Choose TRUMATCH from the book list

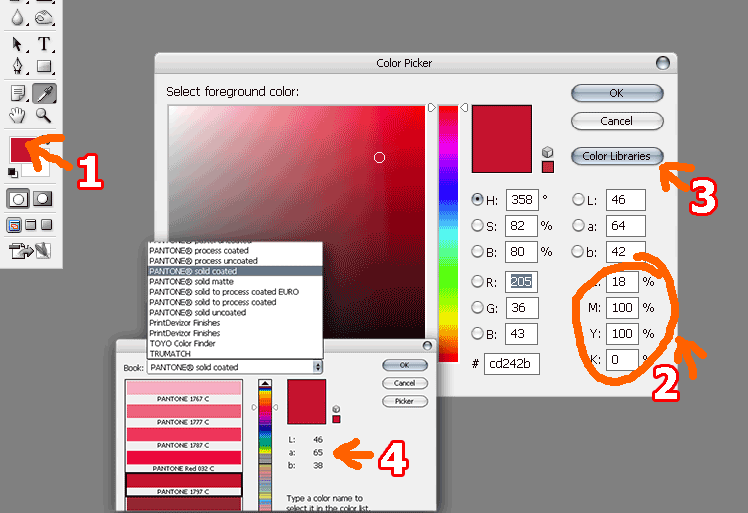(x=235, y=354)
